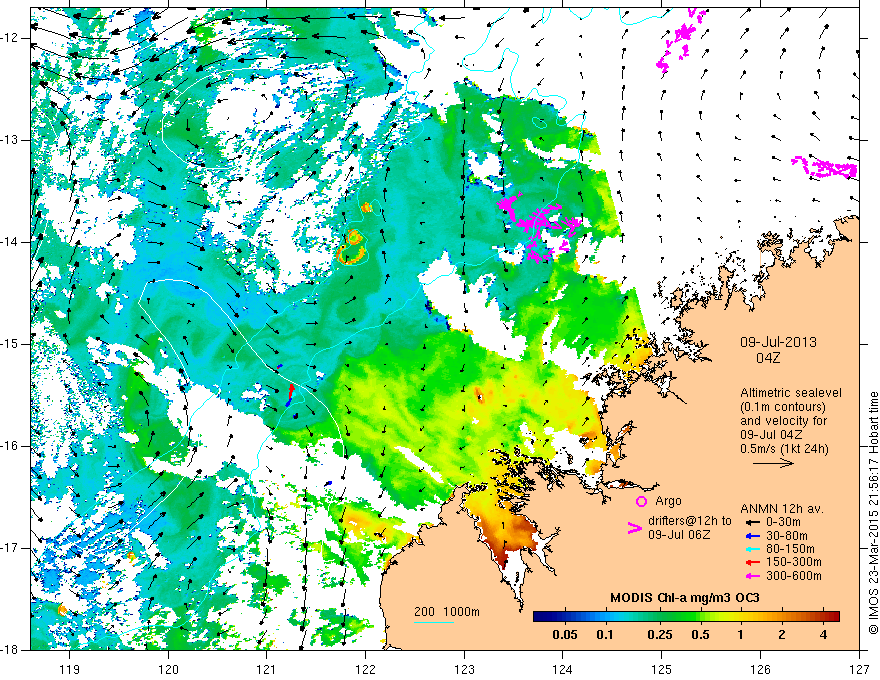Click the 'ANMN 12h av.' legend heading
The width and height of the screenshot is (880, 680).
(x=782, y=509)
